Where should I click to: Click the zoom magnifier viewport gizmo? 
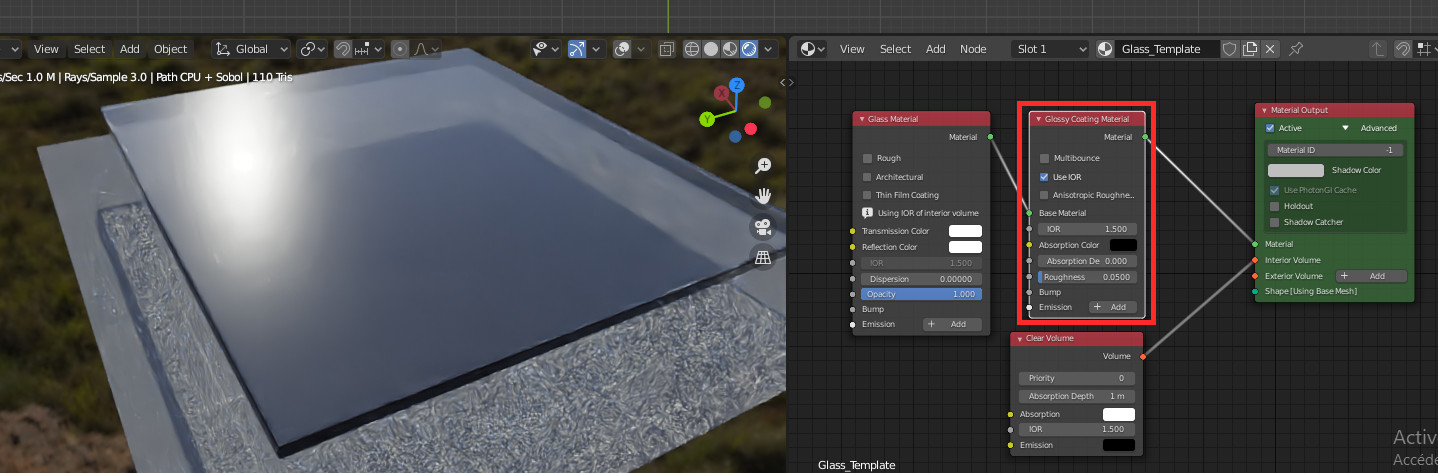[763, 165]
